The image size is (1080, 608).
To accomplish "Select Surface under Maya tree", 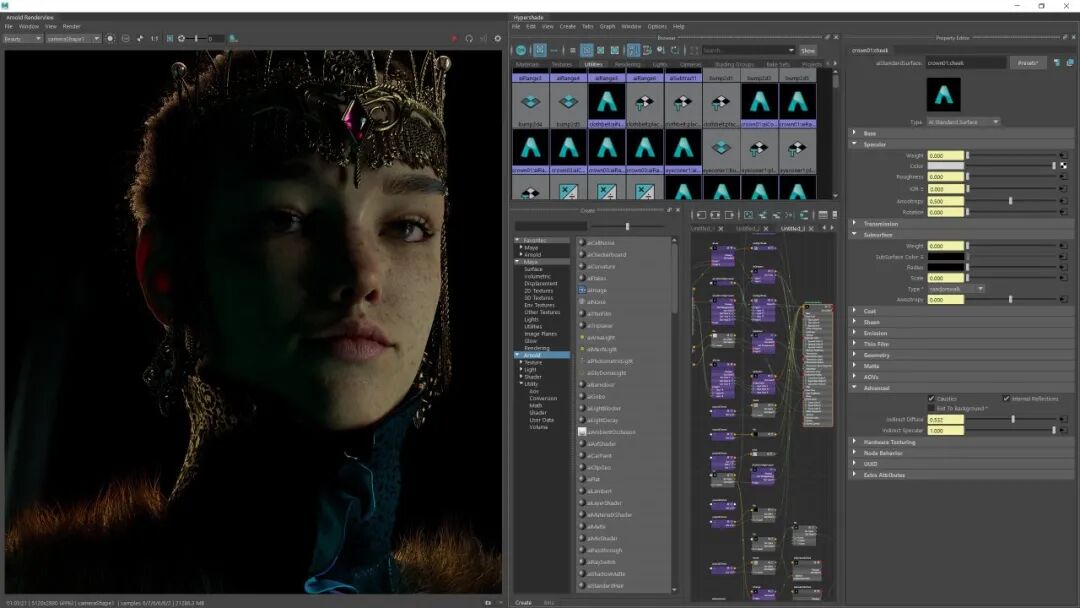I will tap(533, 269).
